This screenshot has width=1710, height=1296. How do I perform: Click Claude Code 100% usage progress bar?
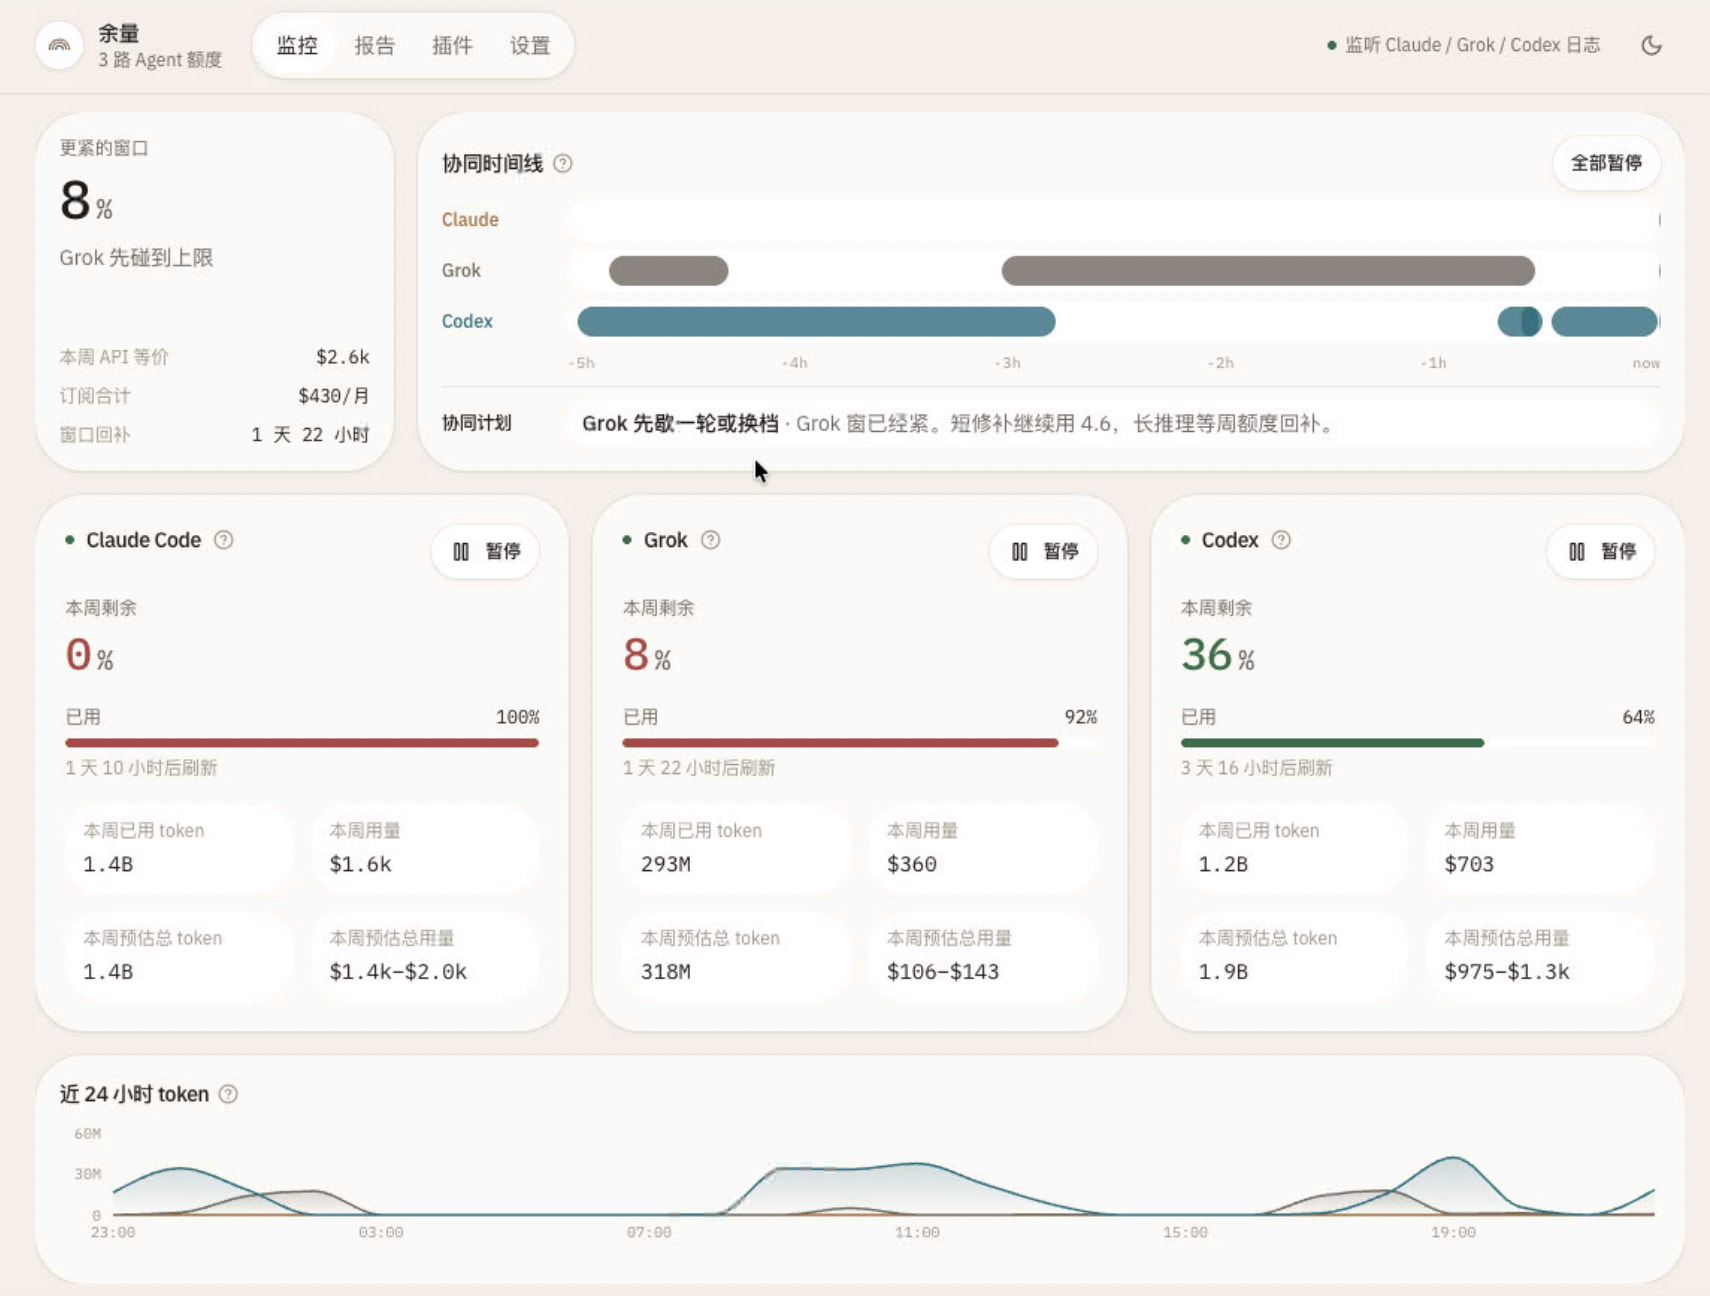tap(302, 743)
